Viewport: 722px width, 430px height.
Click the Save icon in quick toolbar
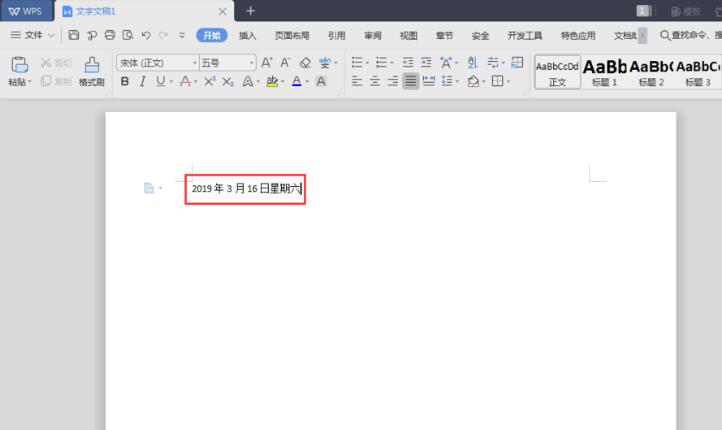tap(73, 35)
